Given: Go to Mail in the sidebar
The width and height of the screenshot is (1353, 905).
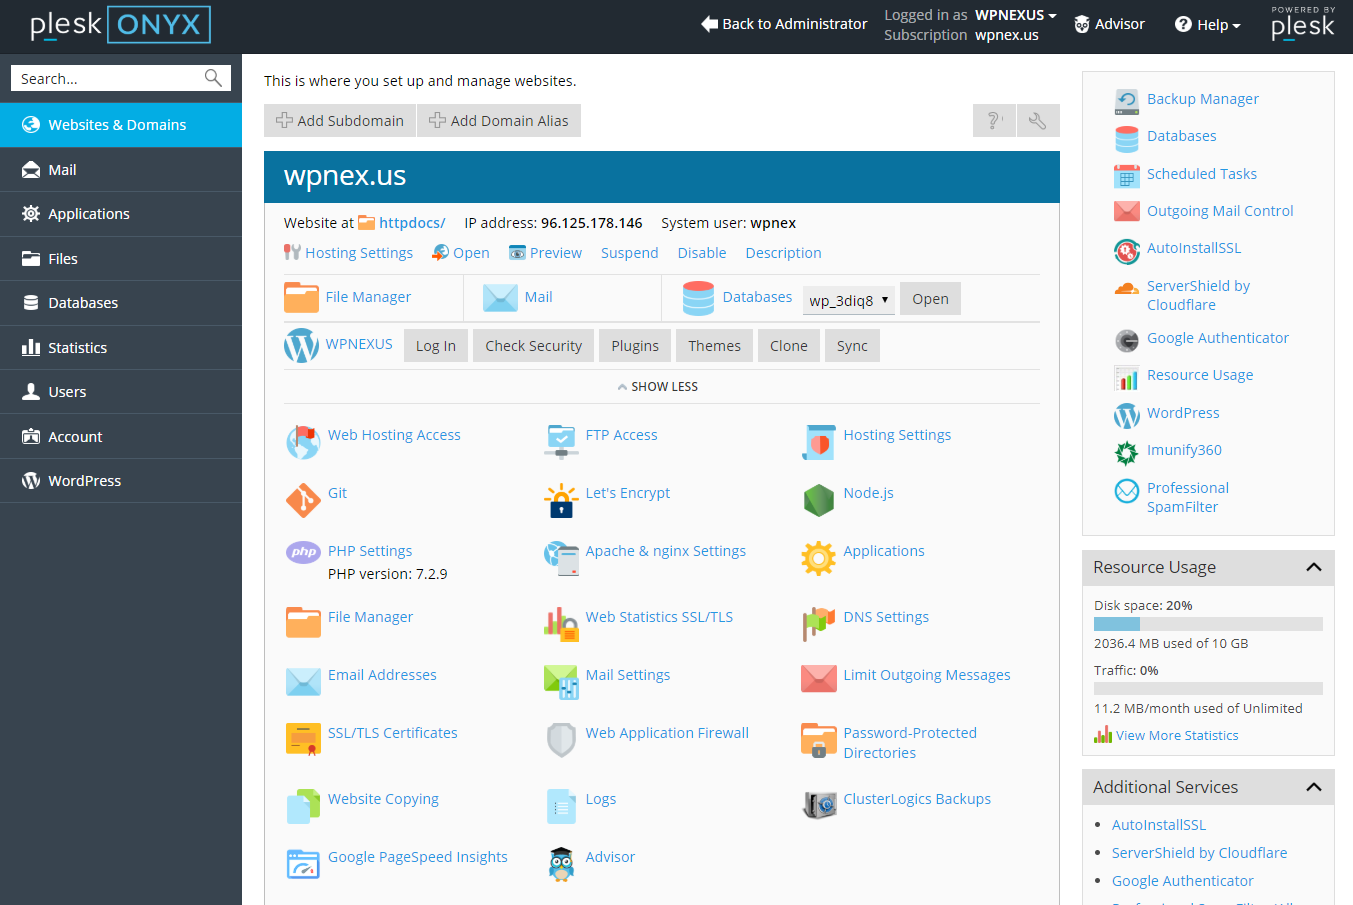Looking at the screenshot, I should pyautogui.click(x=121, y=170).
